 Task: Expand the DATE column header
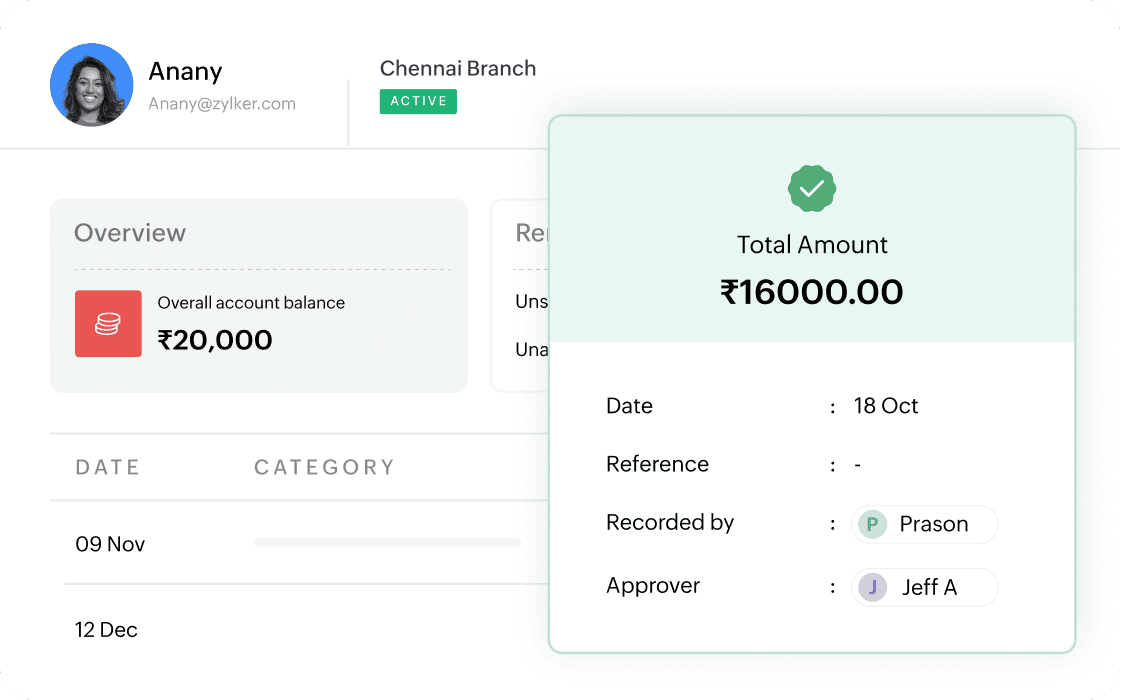point(107,466)
